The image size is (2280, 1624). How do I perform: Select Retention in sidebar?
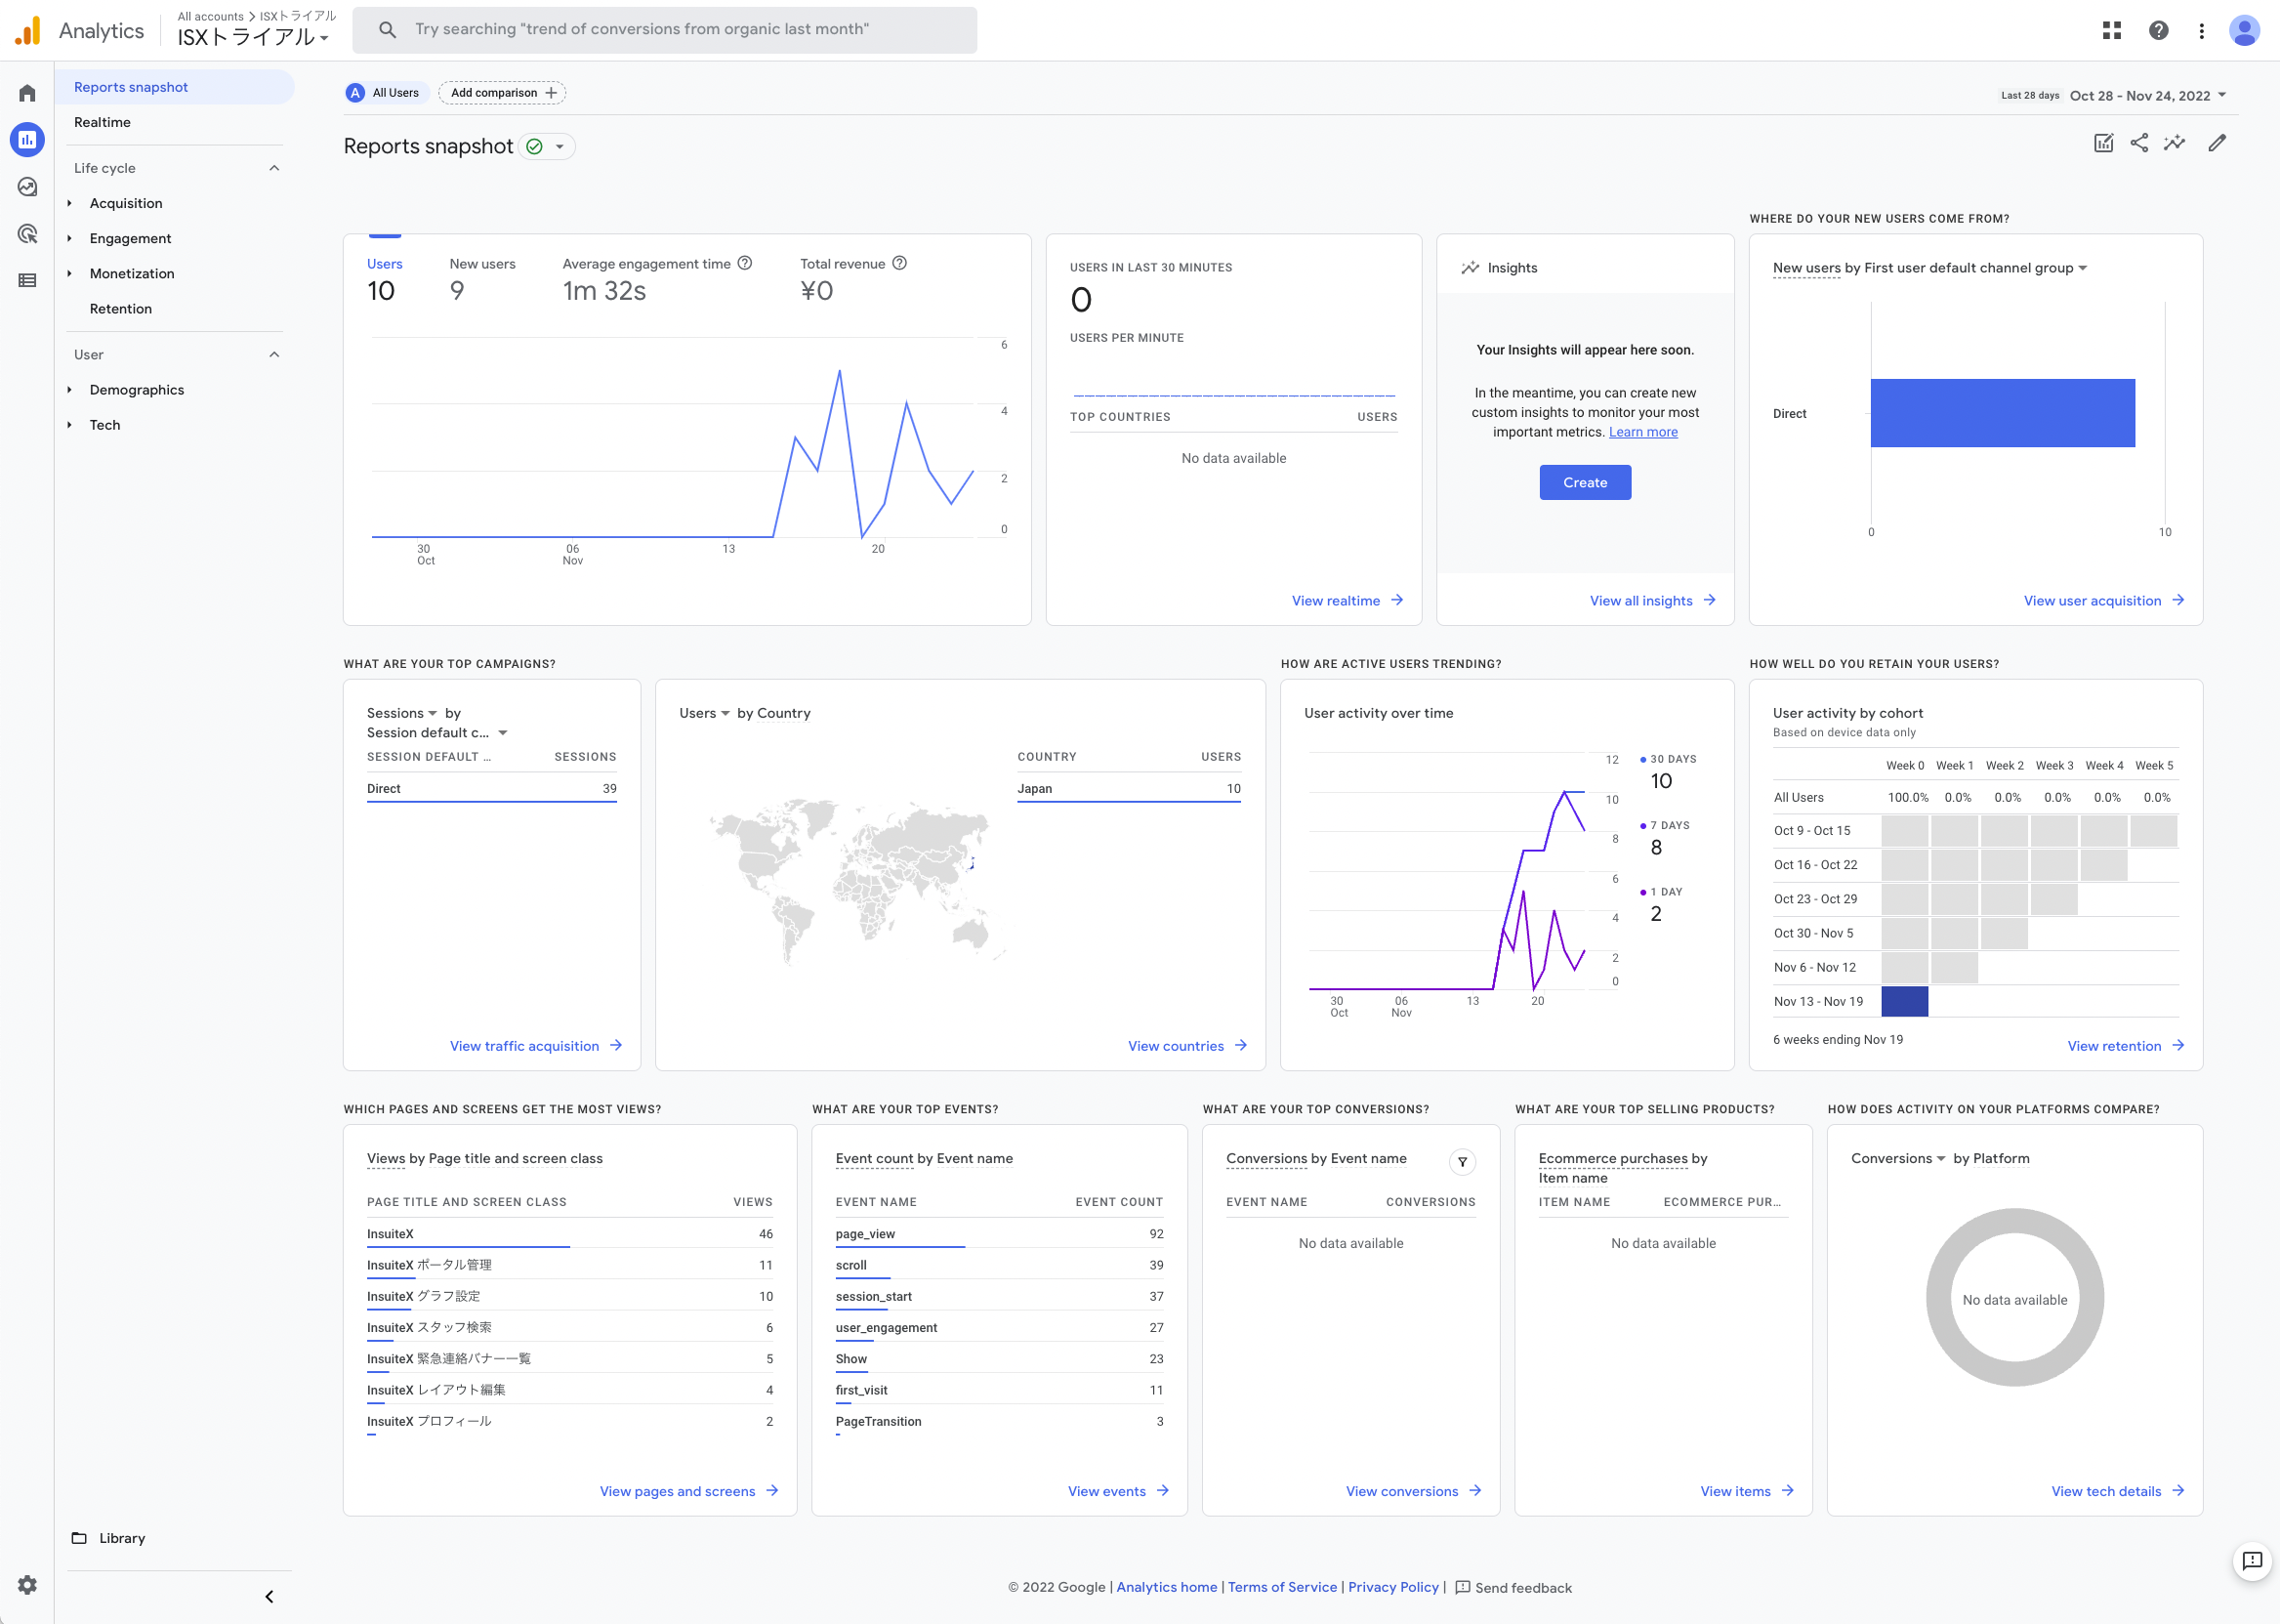[x=121, y=308]
